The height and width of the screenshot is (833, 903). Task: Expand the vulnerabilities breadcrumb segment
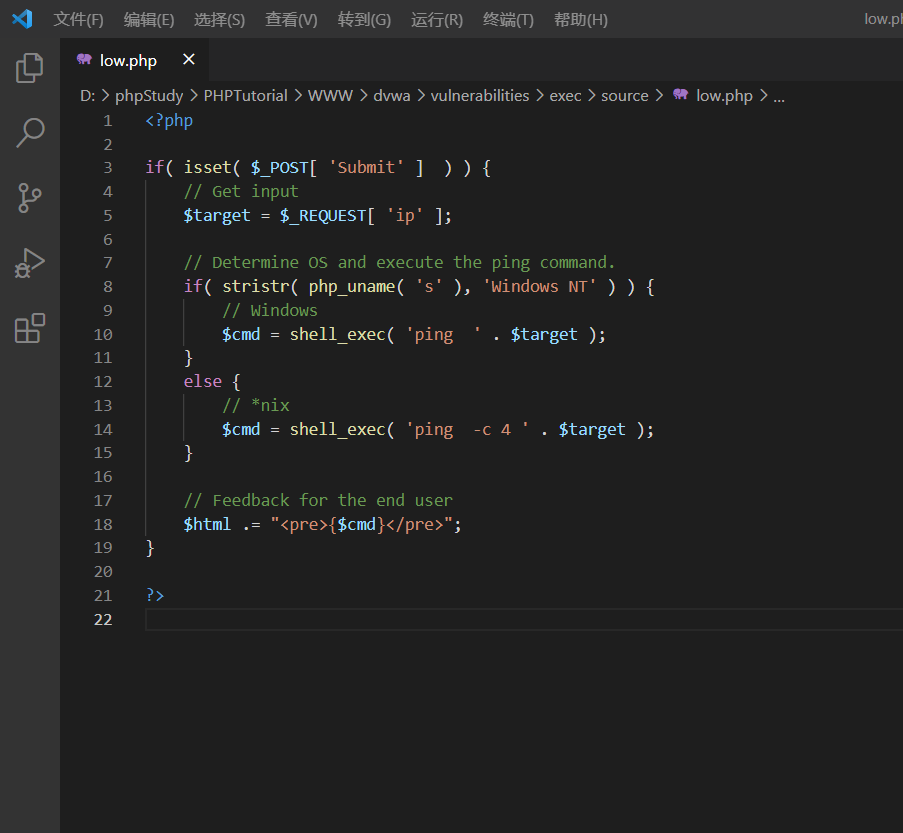(480, 96)
